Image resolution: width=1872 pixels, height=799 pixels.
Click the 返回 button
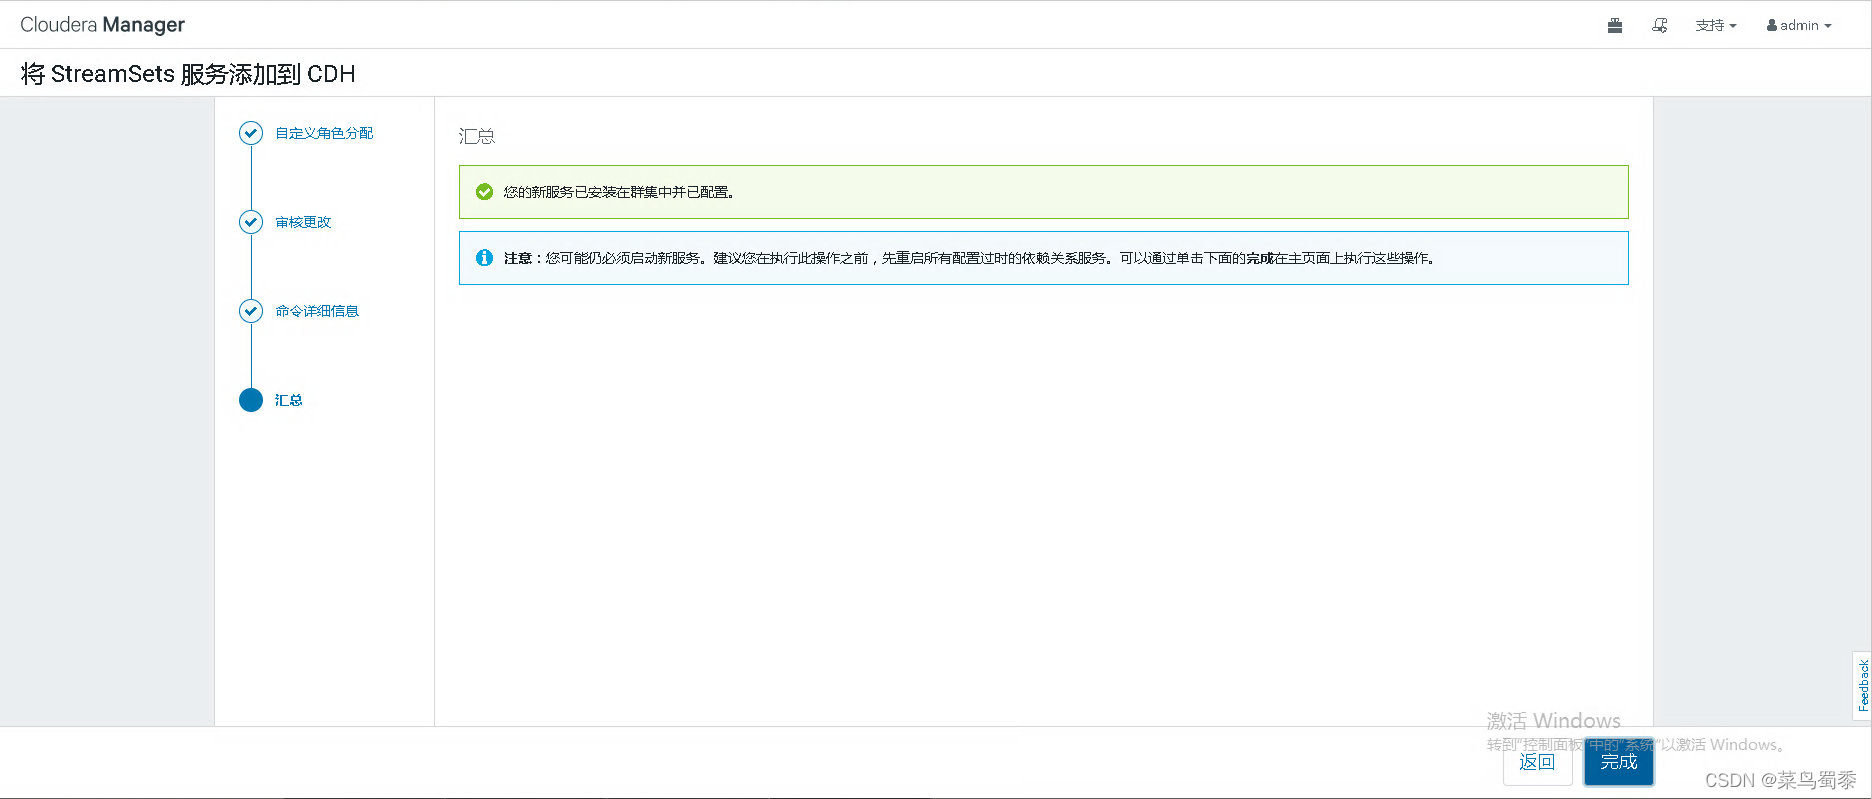(x=1537, y=762)
